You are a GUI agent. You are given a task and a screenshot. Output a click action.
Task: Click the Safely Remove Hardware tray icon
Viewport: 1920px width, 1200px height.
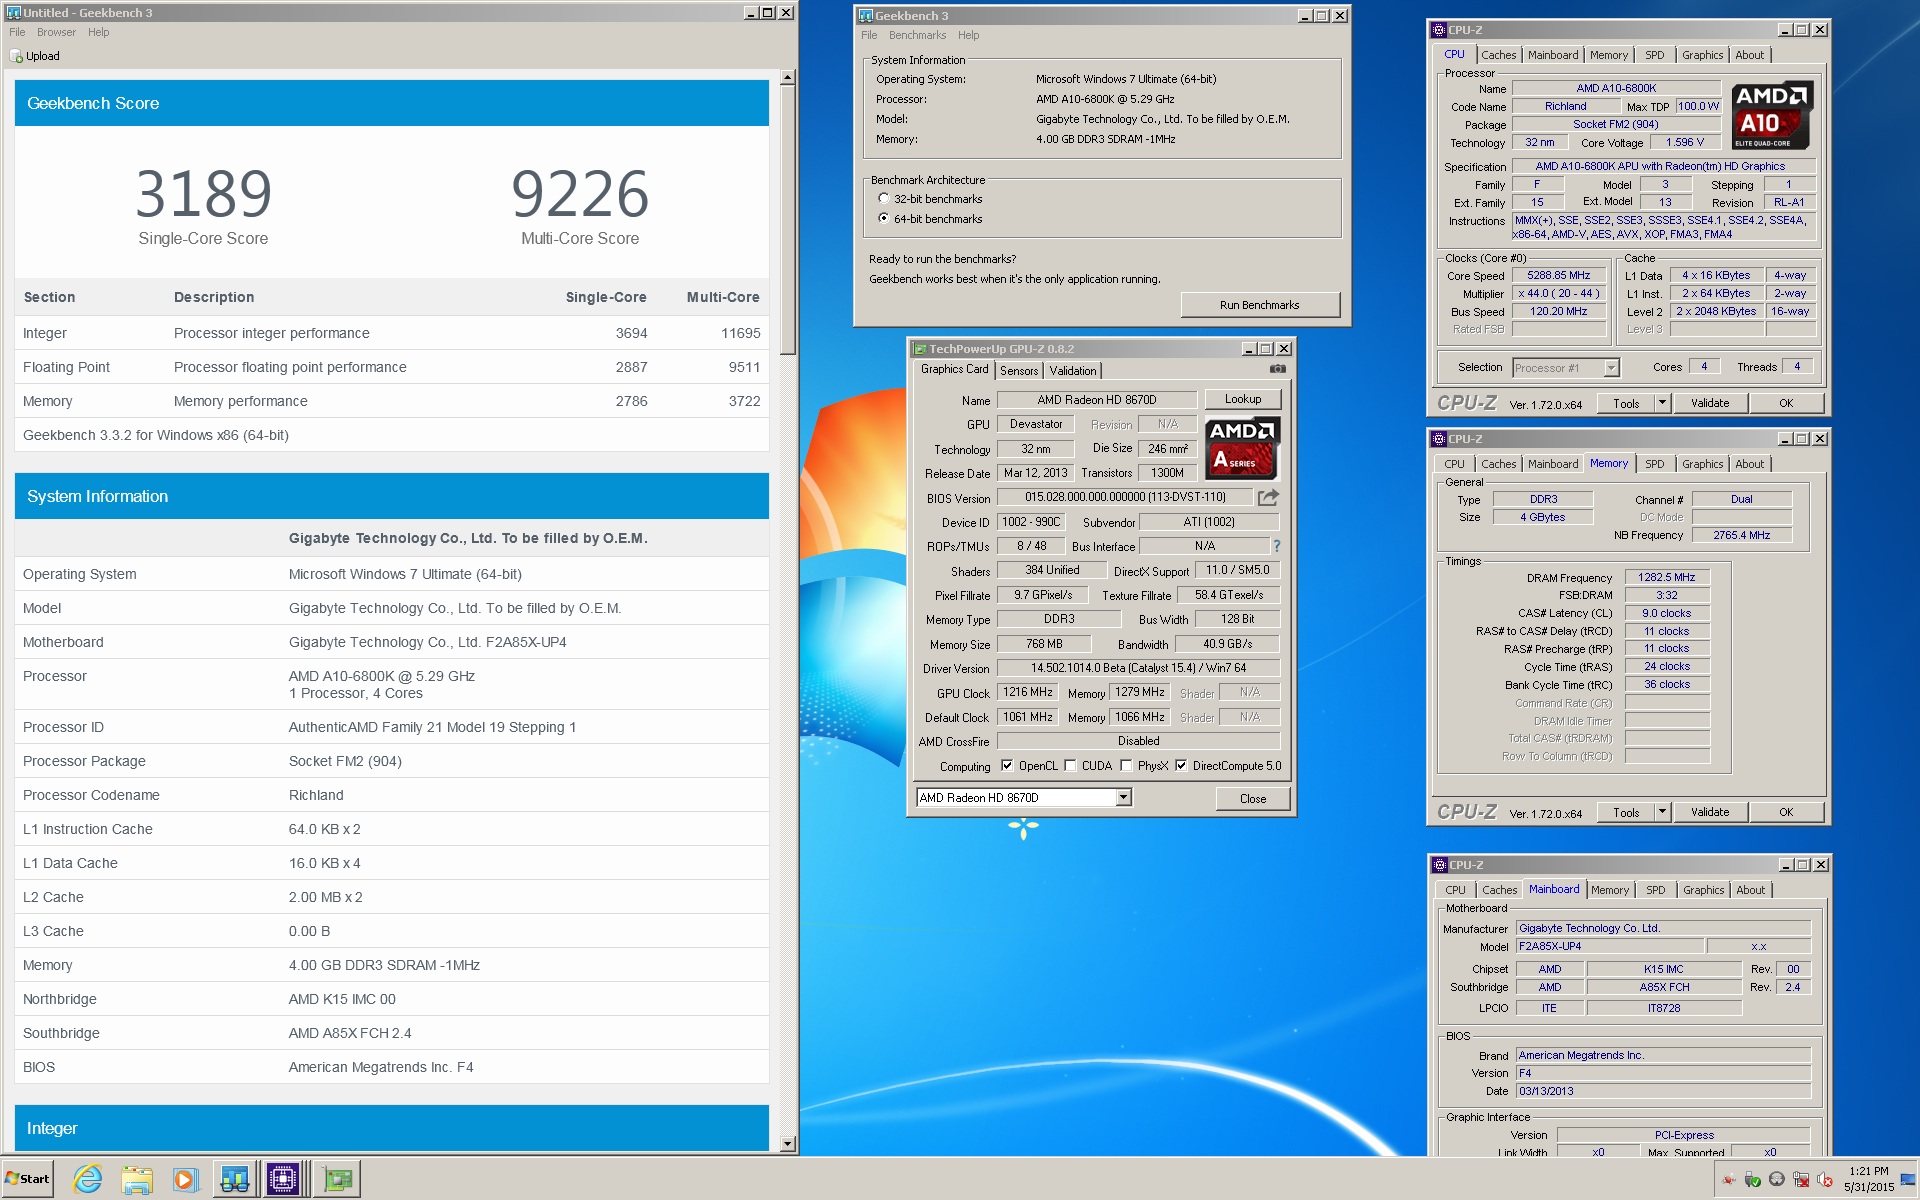(1753, 1179)
